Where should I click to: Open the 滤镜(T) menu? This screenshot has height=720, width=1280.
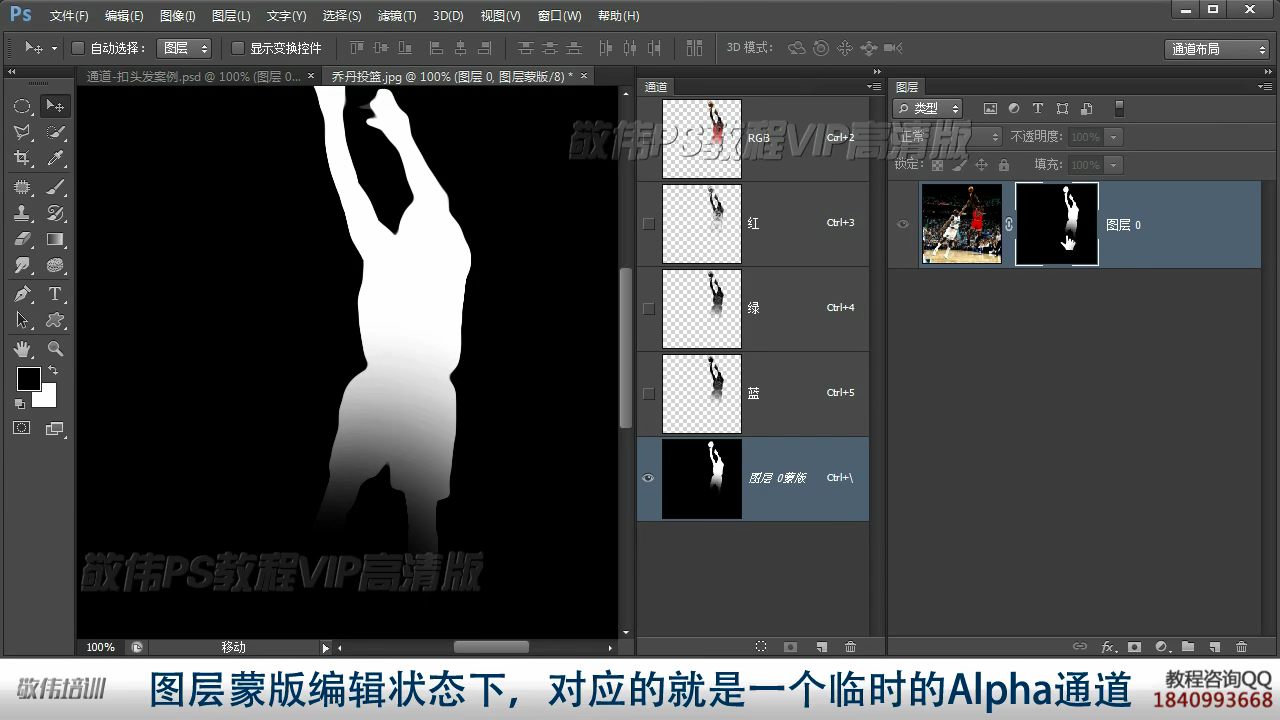pos(396,16)
